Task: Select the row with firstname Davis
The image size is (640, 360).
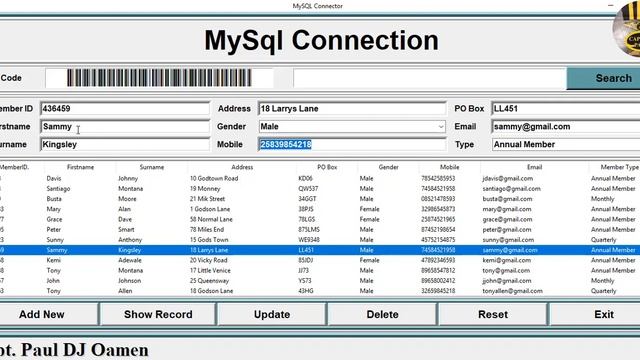Action: [320, 178]
